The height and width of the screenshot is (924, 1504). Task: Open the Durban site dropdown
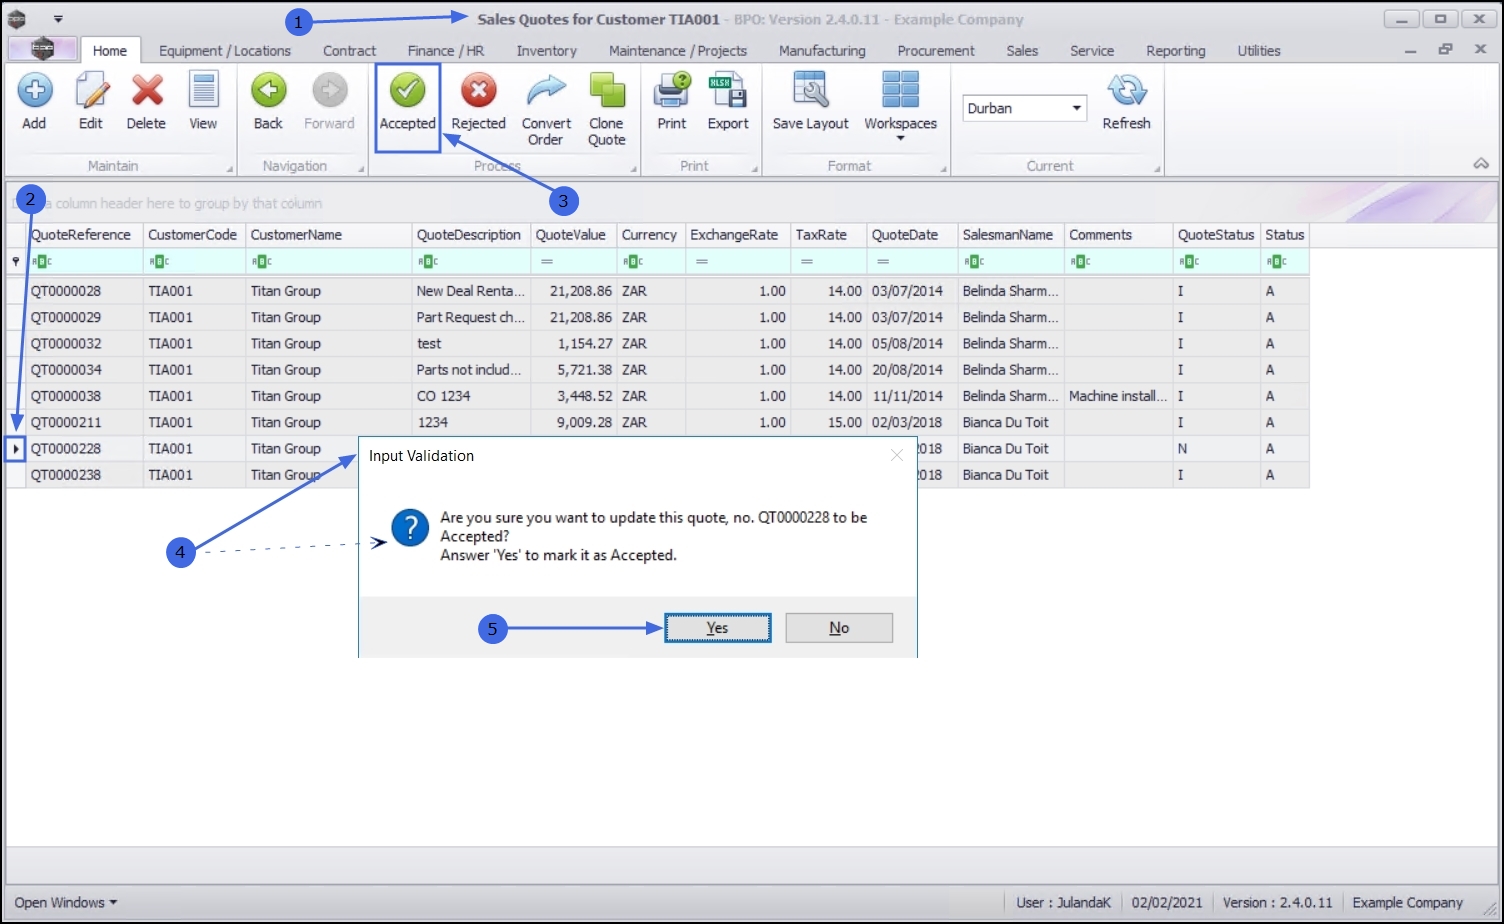pyautogui.click(x=1076, y=108)
